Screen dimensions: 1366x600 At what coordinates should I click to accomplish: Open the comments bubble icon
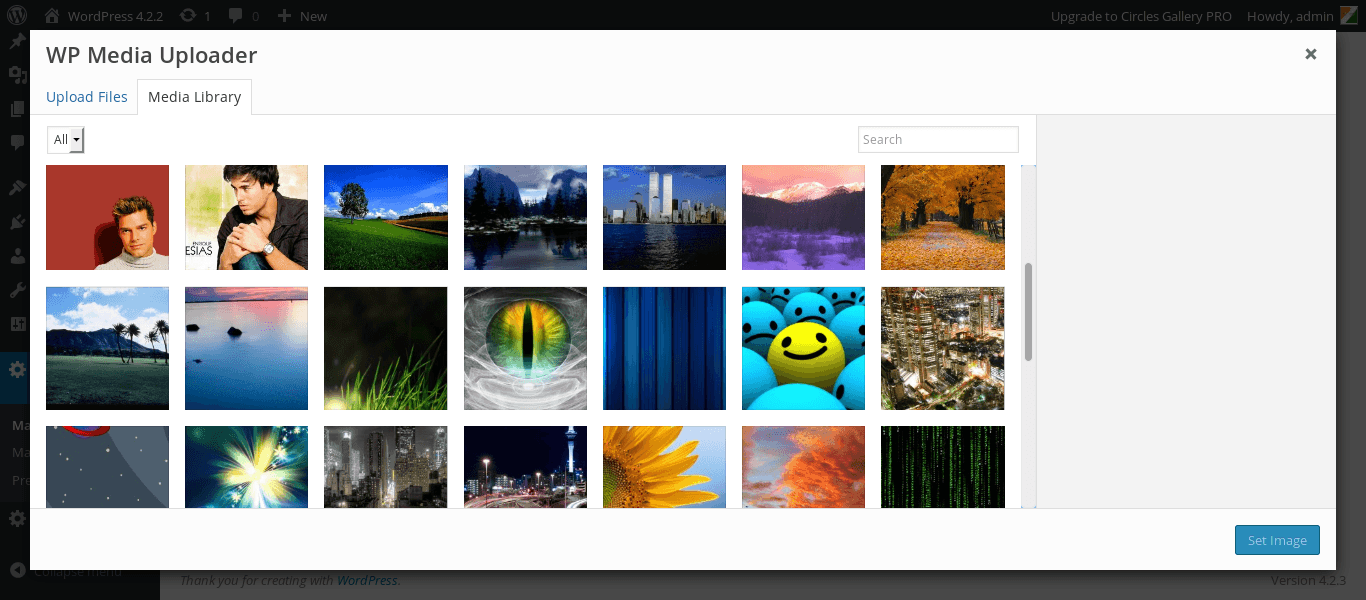click(235, 16)
